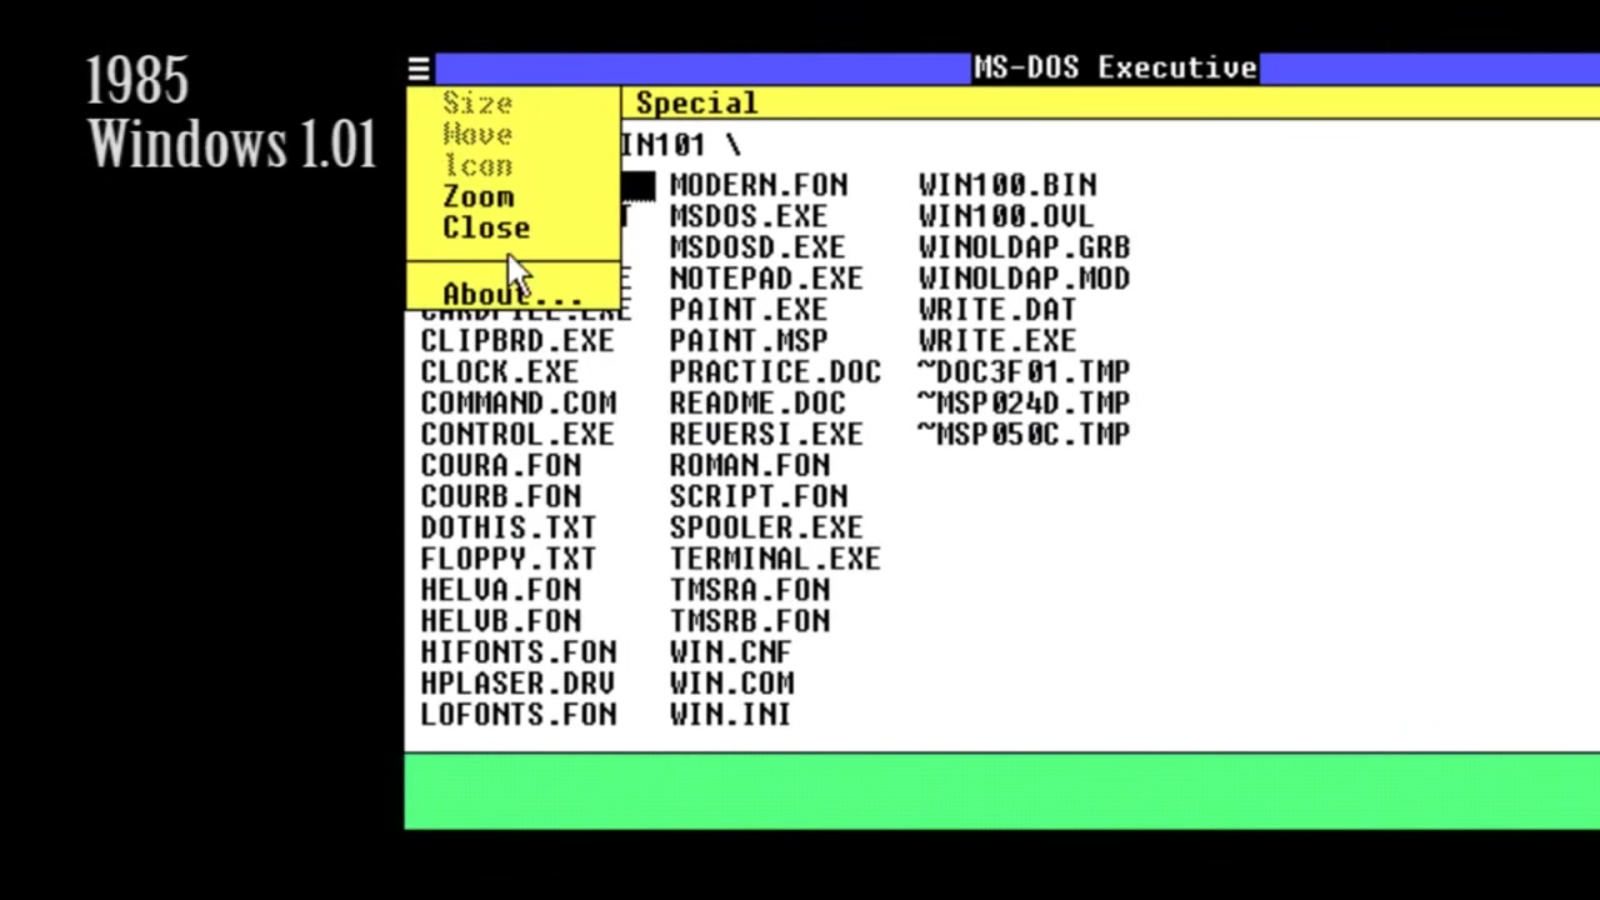Viewport: 1600px width, 900px height.
Task: Select file WIN.INI
Action: 731,714
